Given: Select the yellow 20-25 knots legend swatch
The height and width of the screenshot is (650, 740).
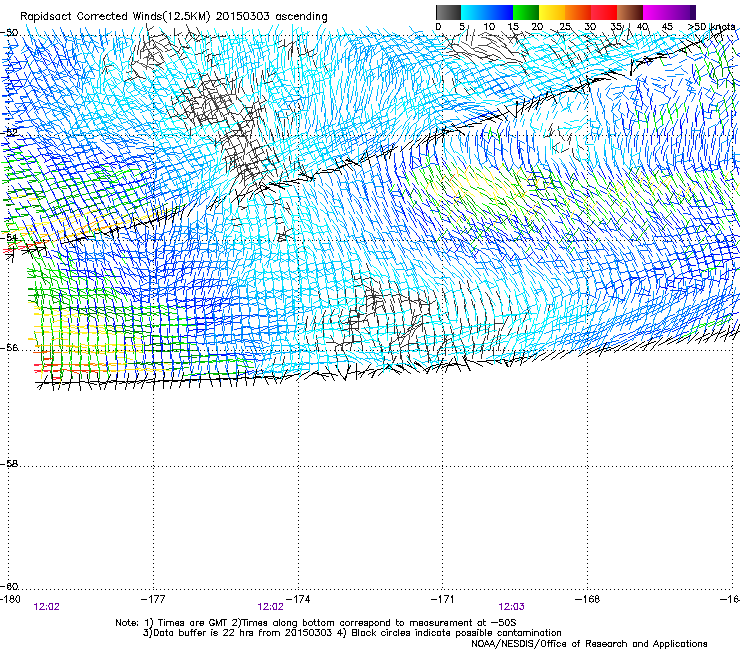Looking at the screenshot, I should tap(552, 12).
